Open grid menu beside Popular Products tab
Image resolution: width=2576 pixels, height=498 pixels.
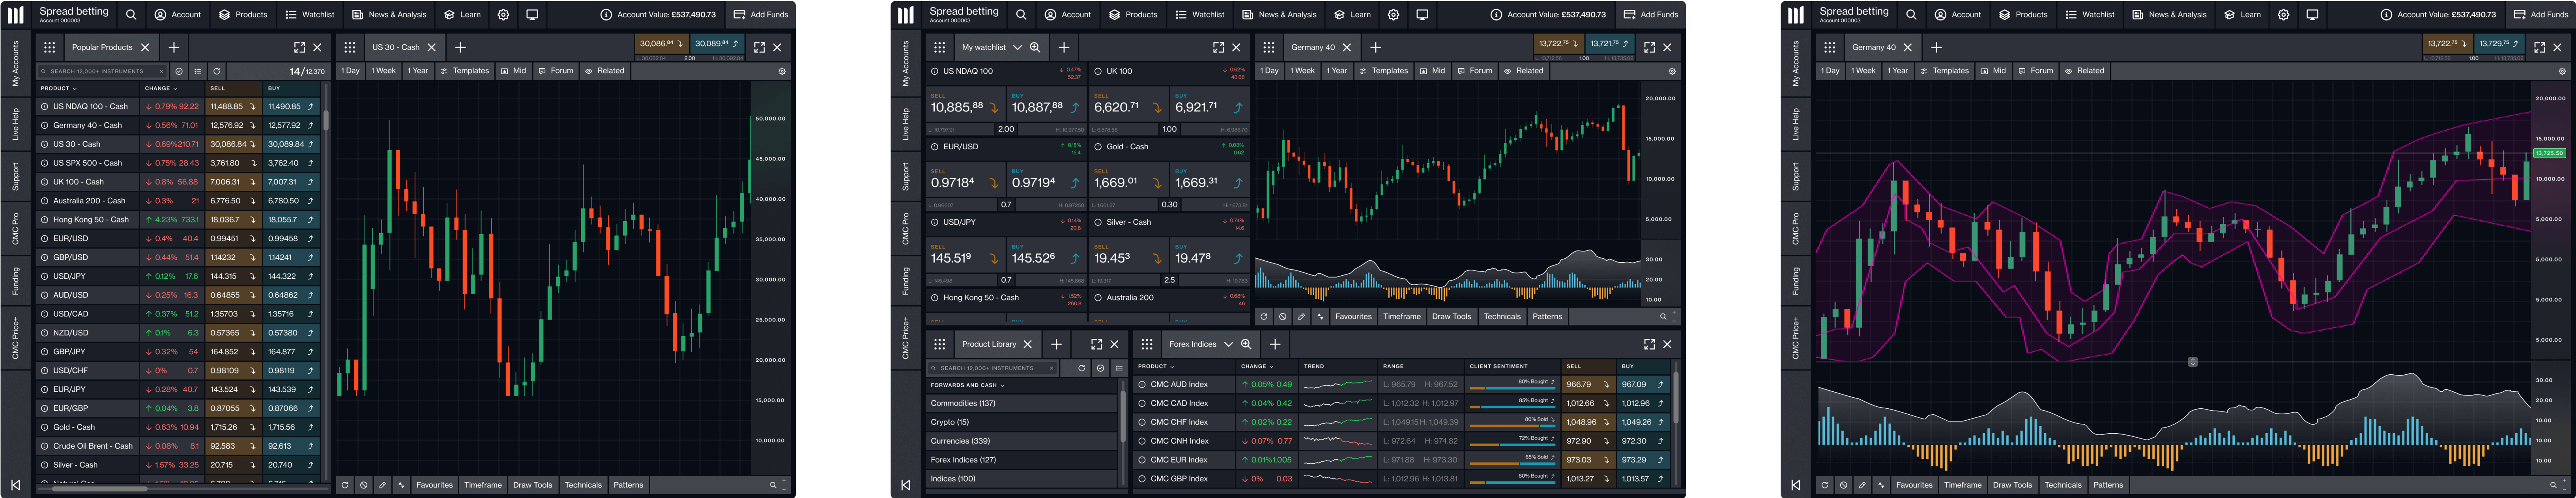pyautogui.click(x=49, y=47)
